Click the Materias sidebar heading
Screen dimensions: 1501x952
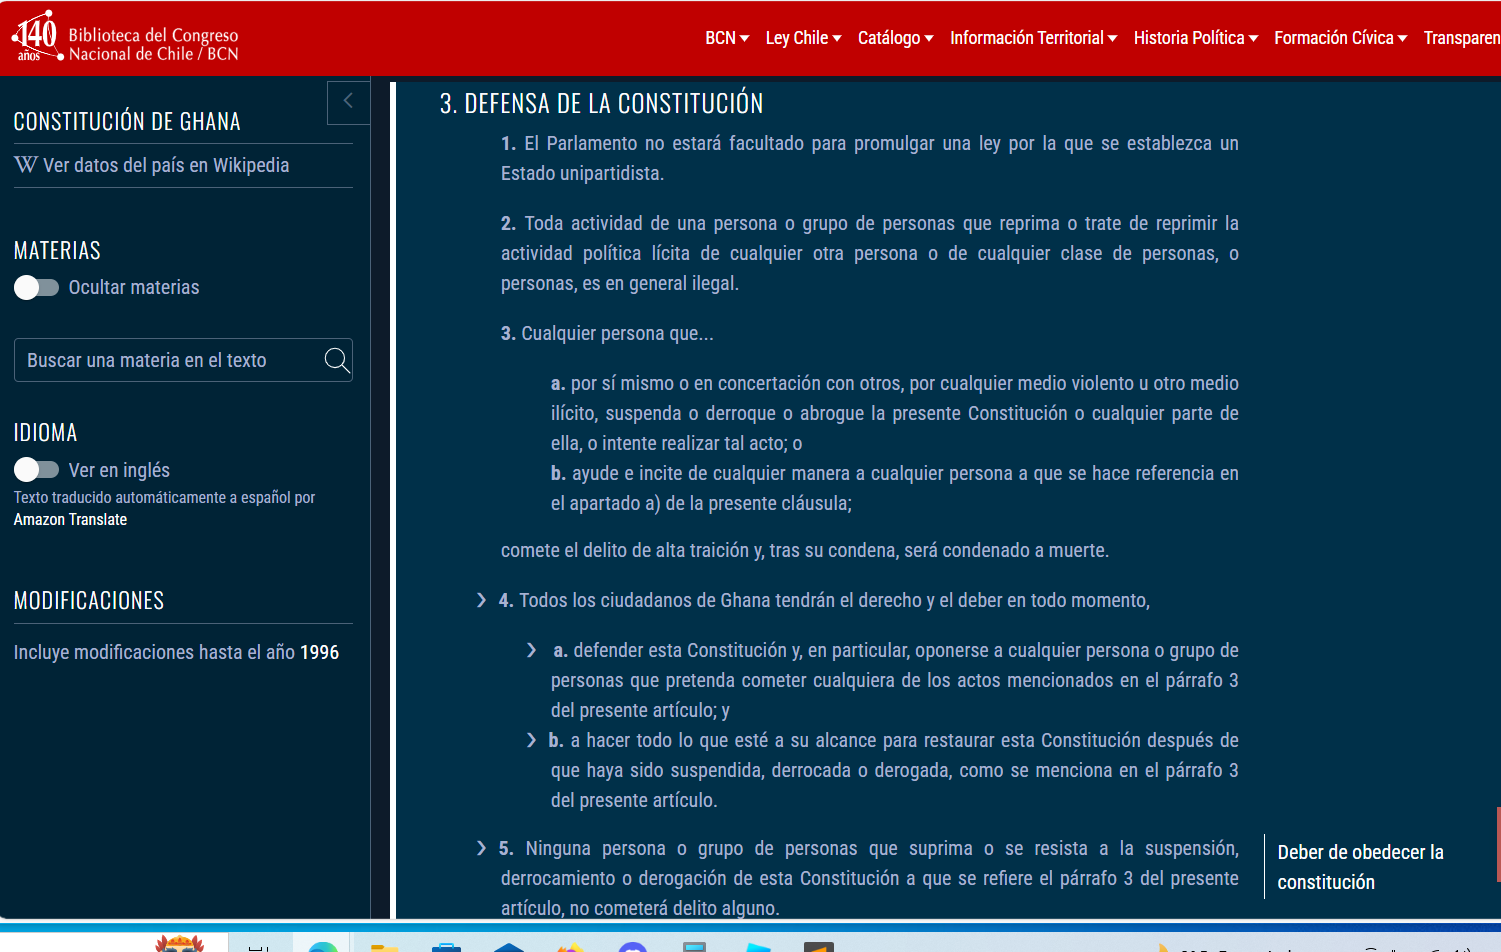57,250
